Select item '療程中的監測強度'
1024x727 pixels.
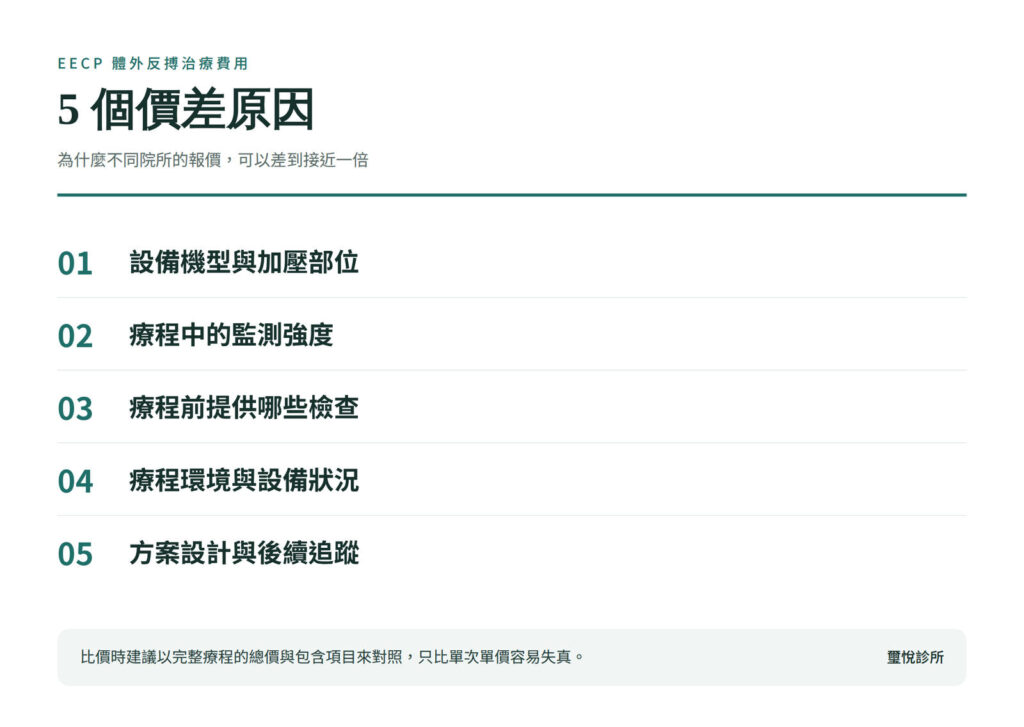coord(231,334)
